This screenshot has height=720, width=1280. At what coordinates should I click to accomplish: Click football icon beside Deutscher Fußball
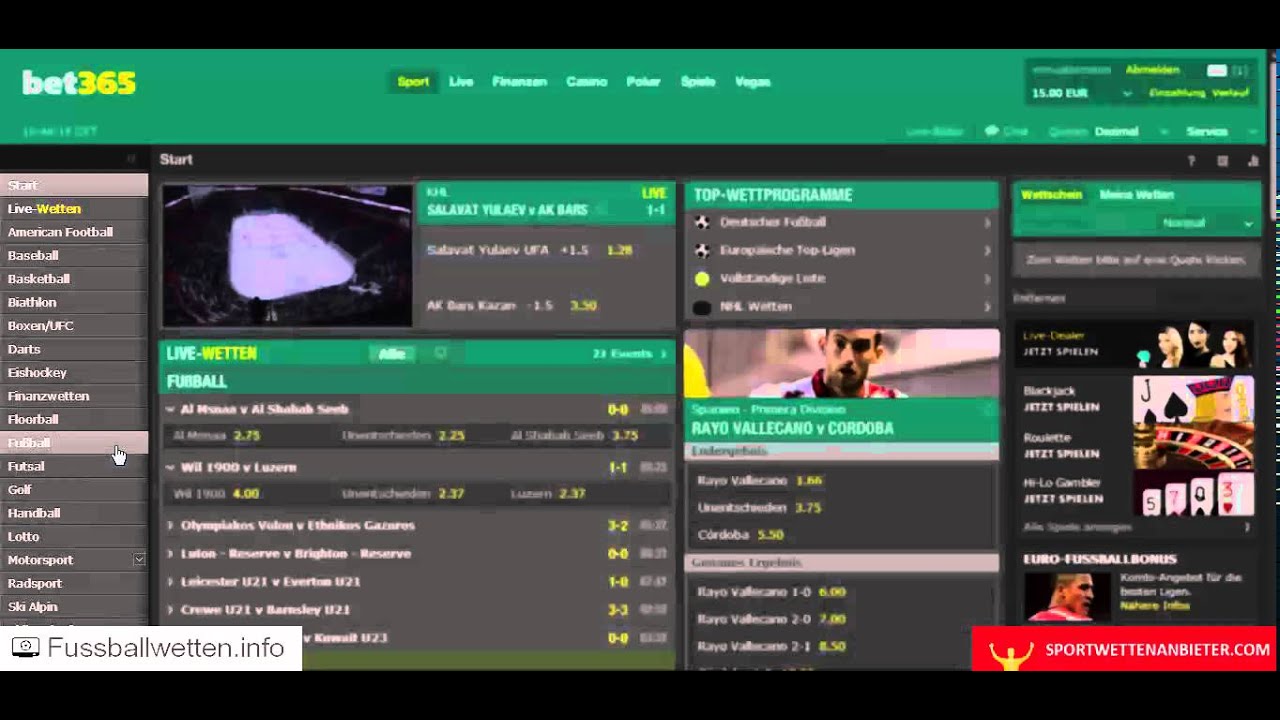(x=702, y=222)
